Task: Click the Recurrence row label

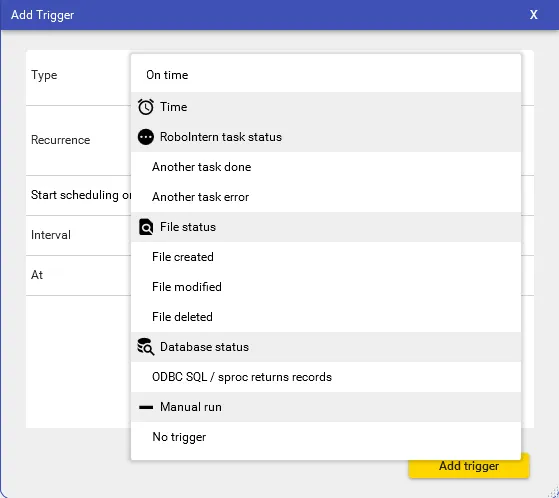Action: point(61,140)
